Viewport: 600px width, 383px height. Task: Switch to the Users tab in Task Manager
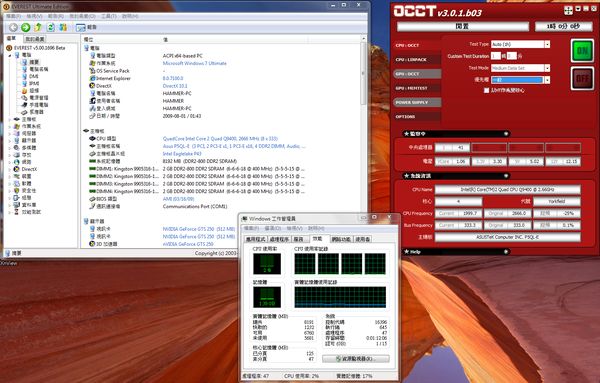pyautogui.click(x=362, y=239)
